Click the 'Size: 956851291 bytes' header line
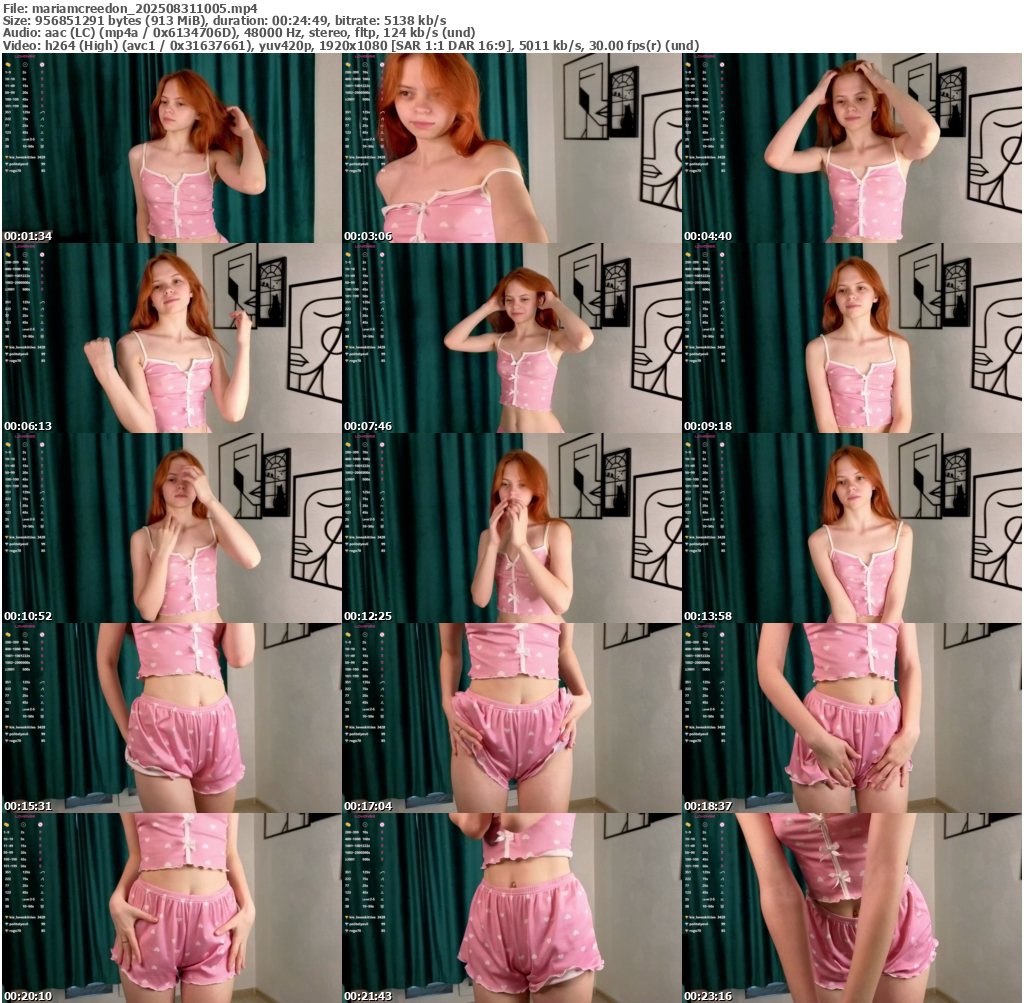Image resolution: width=1024 pixels, height=1003 pixels. [x=225, y=21]
